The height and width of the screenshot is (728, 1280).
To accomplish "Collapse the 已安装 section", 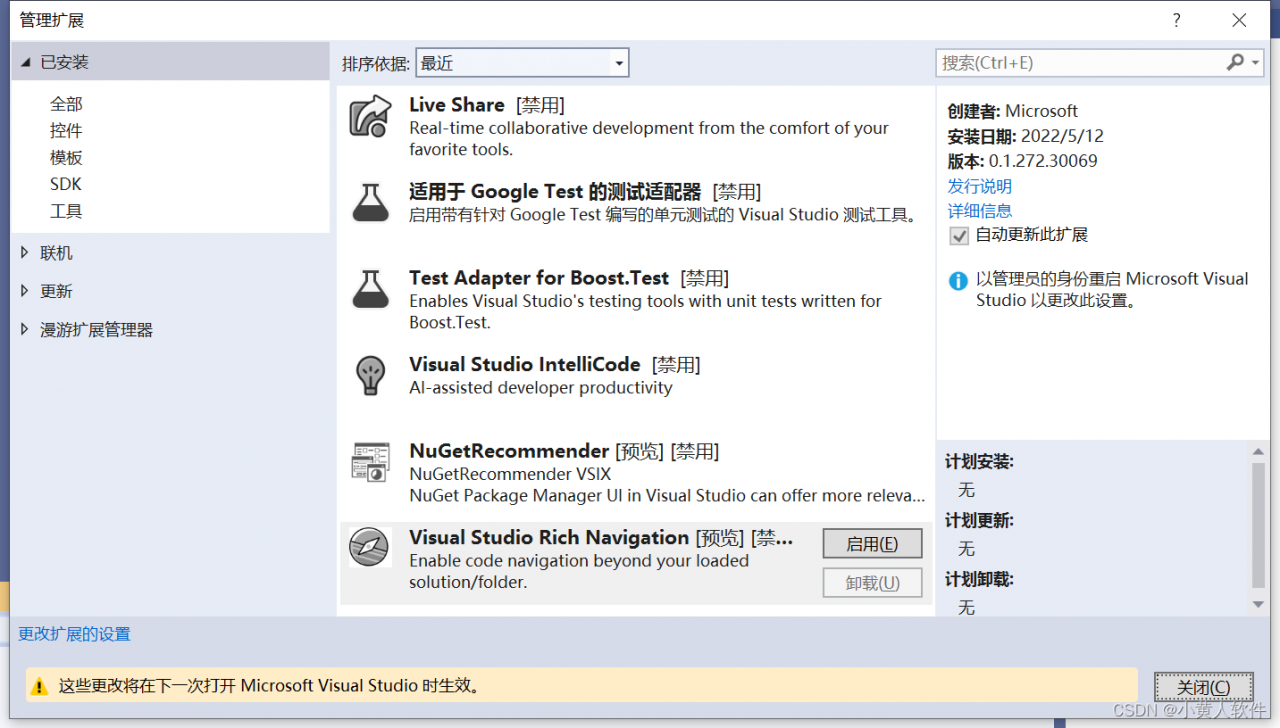I will [25, 62].
